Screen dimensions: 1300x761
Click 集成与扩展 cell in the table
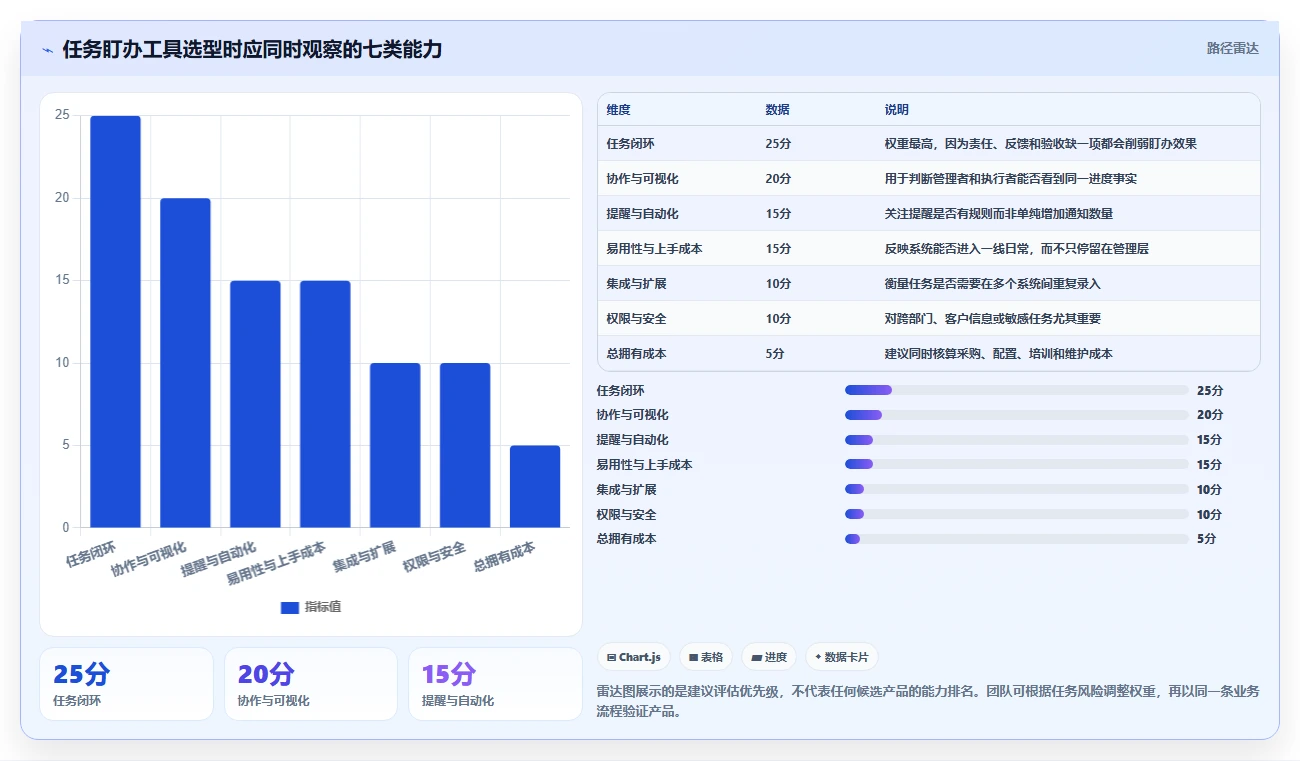click(636, 284)
